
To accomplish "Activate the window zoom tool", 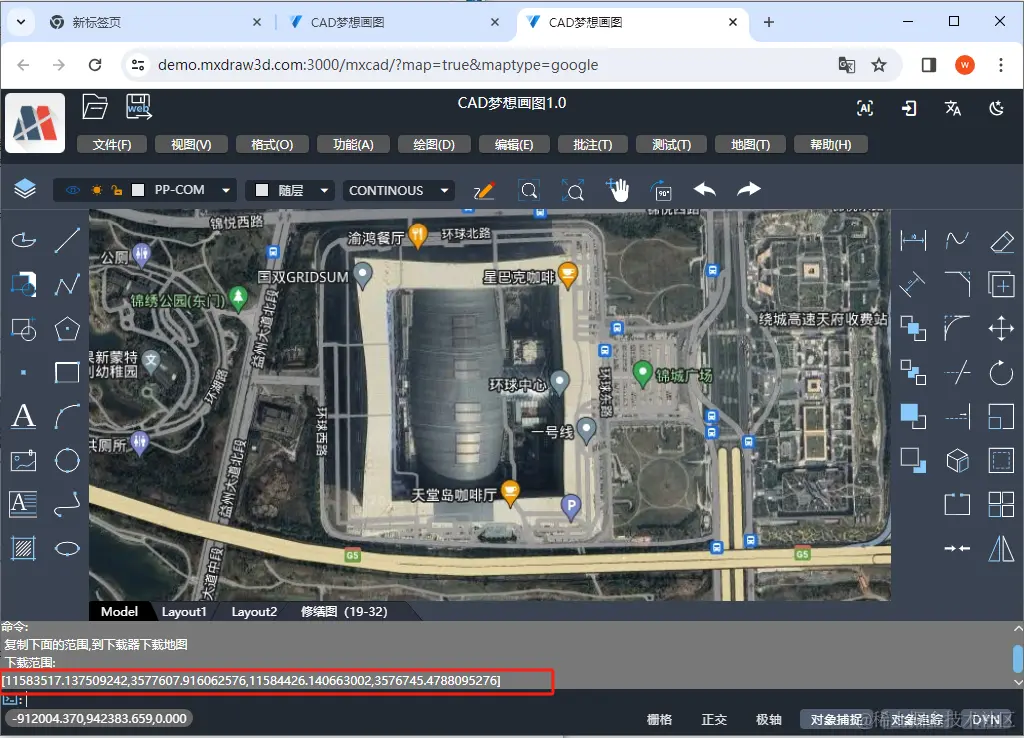I will pyautogui.click(x=528, y=190).
